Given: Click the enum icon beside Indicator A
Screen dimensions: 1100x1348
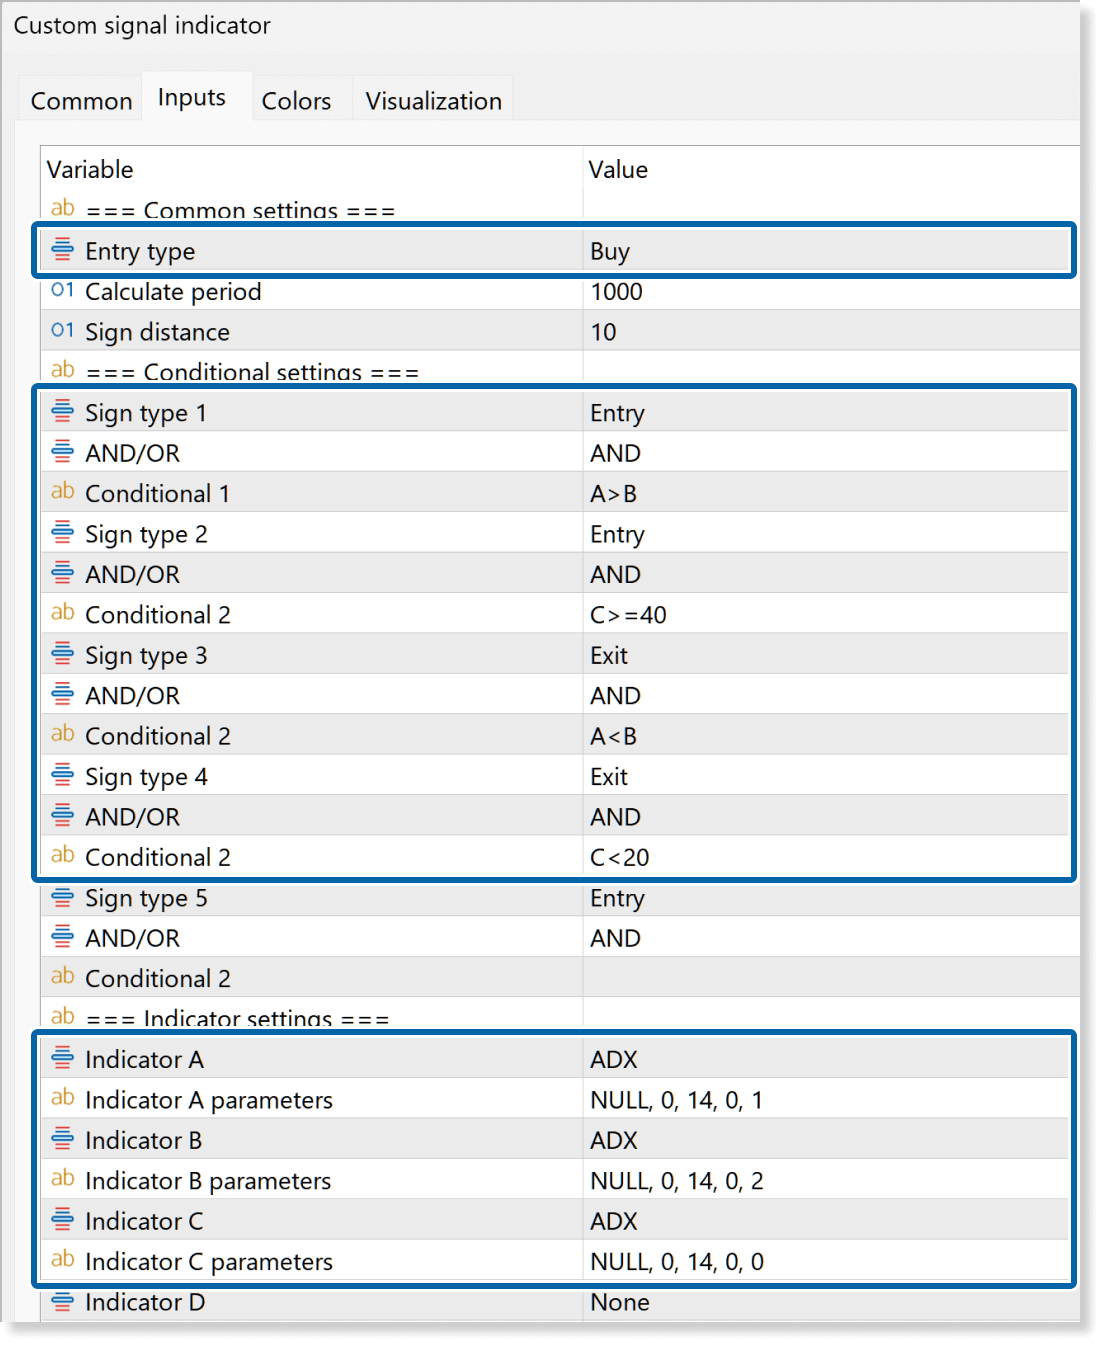Looking at the screenshot, I should [62, 1057].
